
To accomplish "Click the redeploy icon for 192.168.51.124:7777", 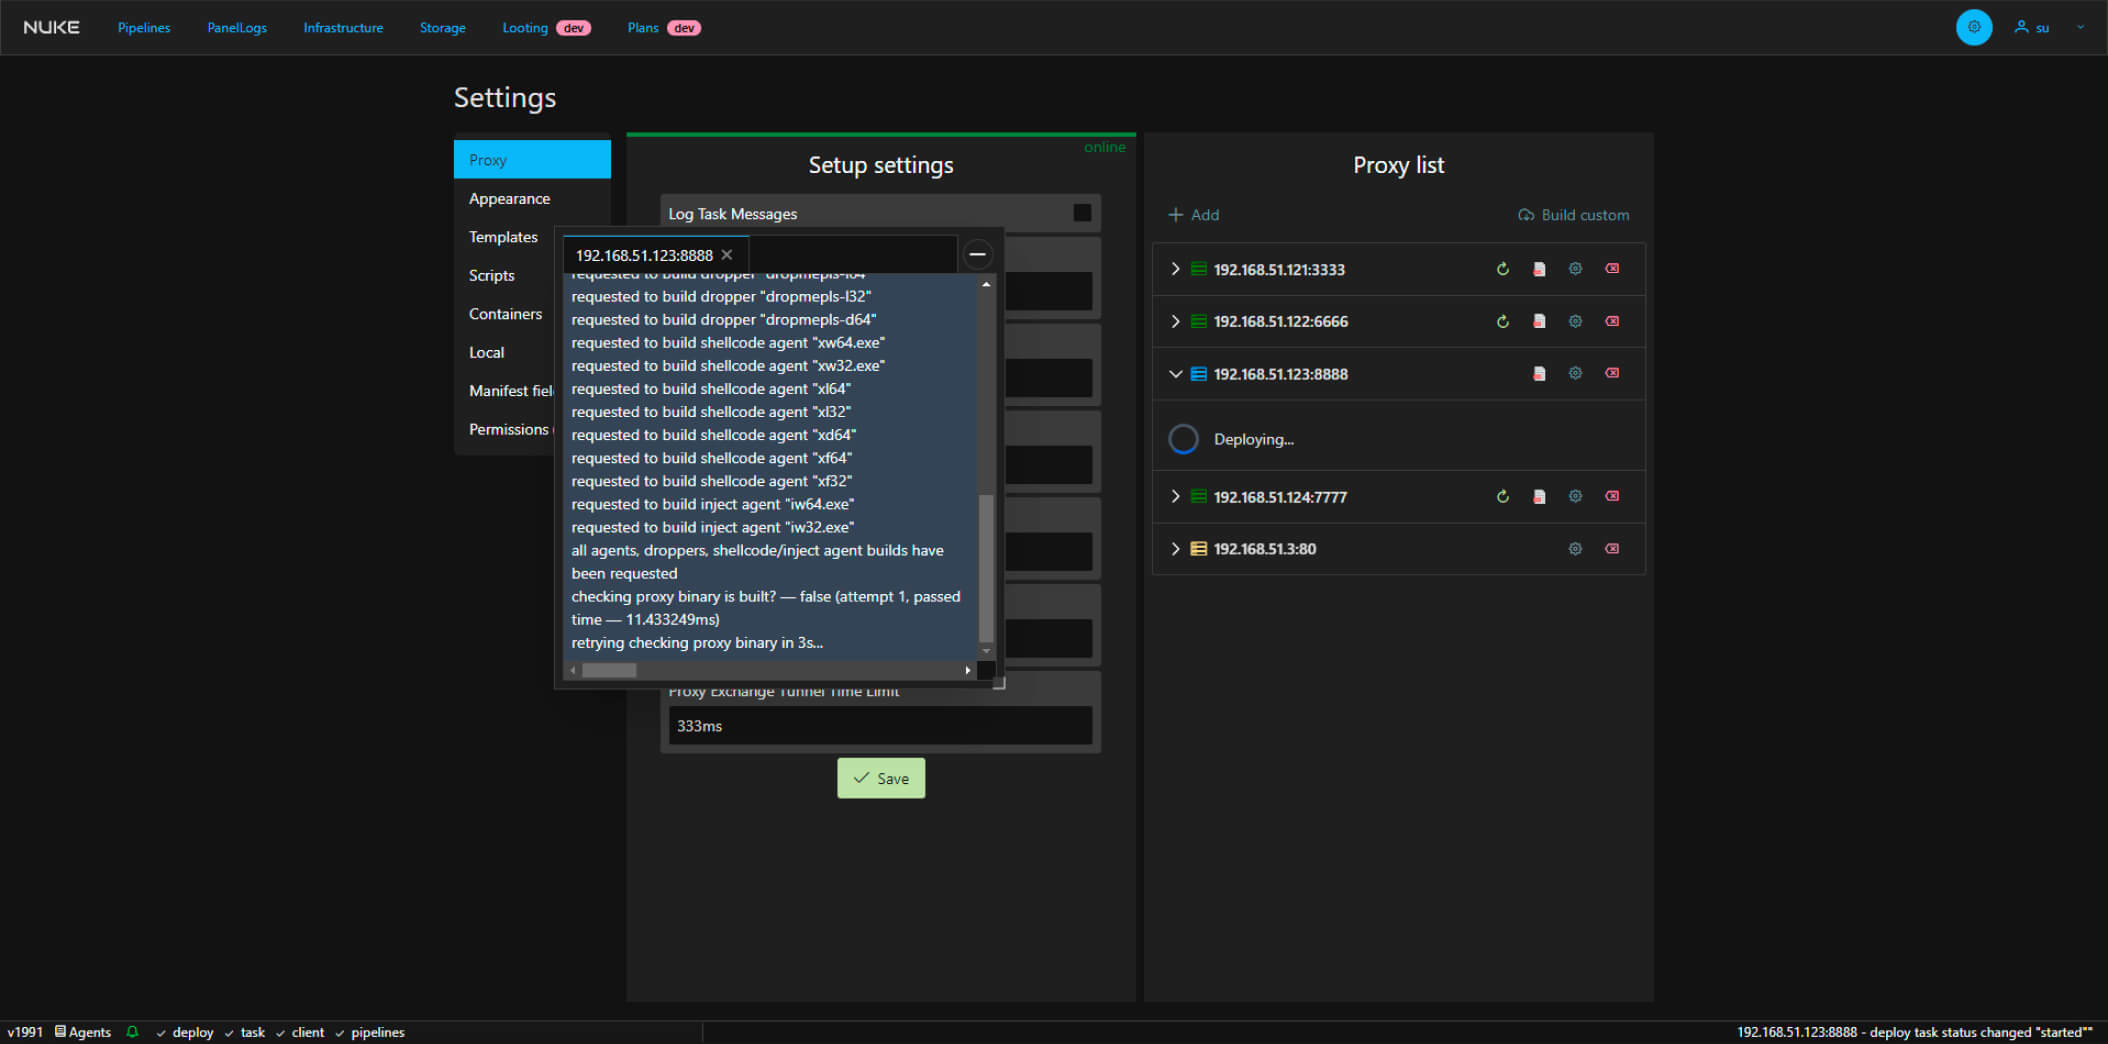I will (x=1502, y=496).
